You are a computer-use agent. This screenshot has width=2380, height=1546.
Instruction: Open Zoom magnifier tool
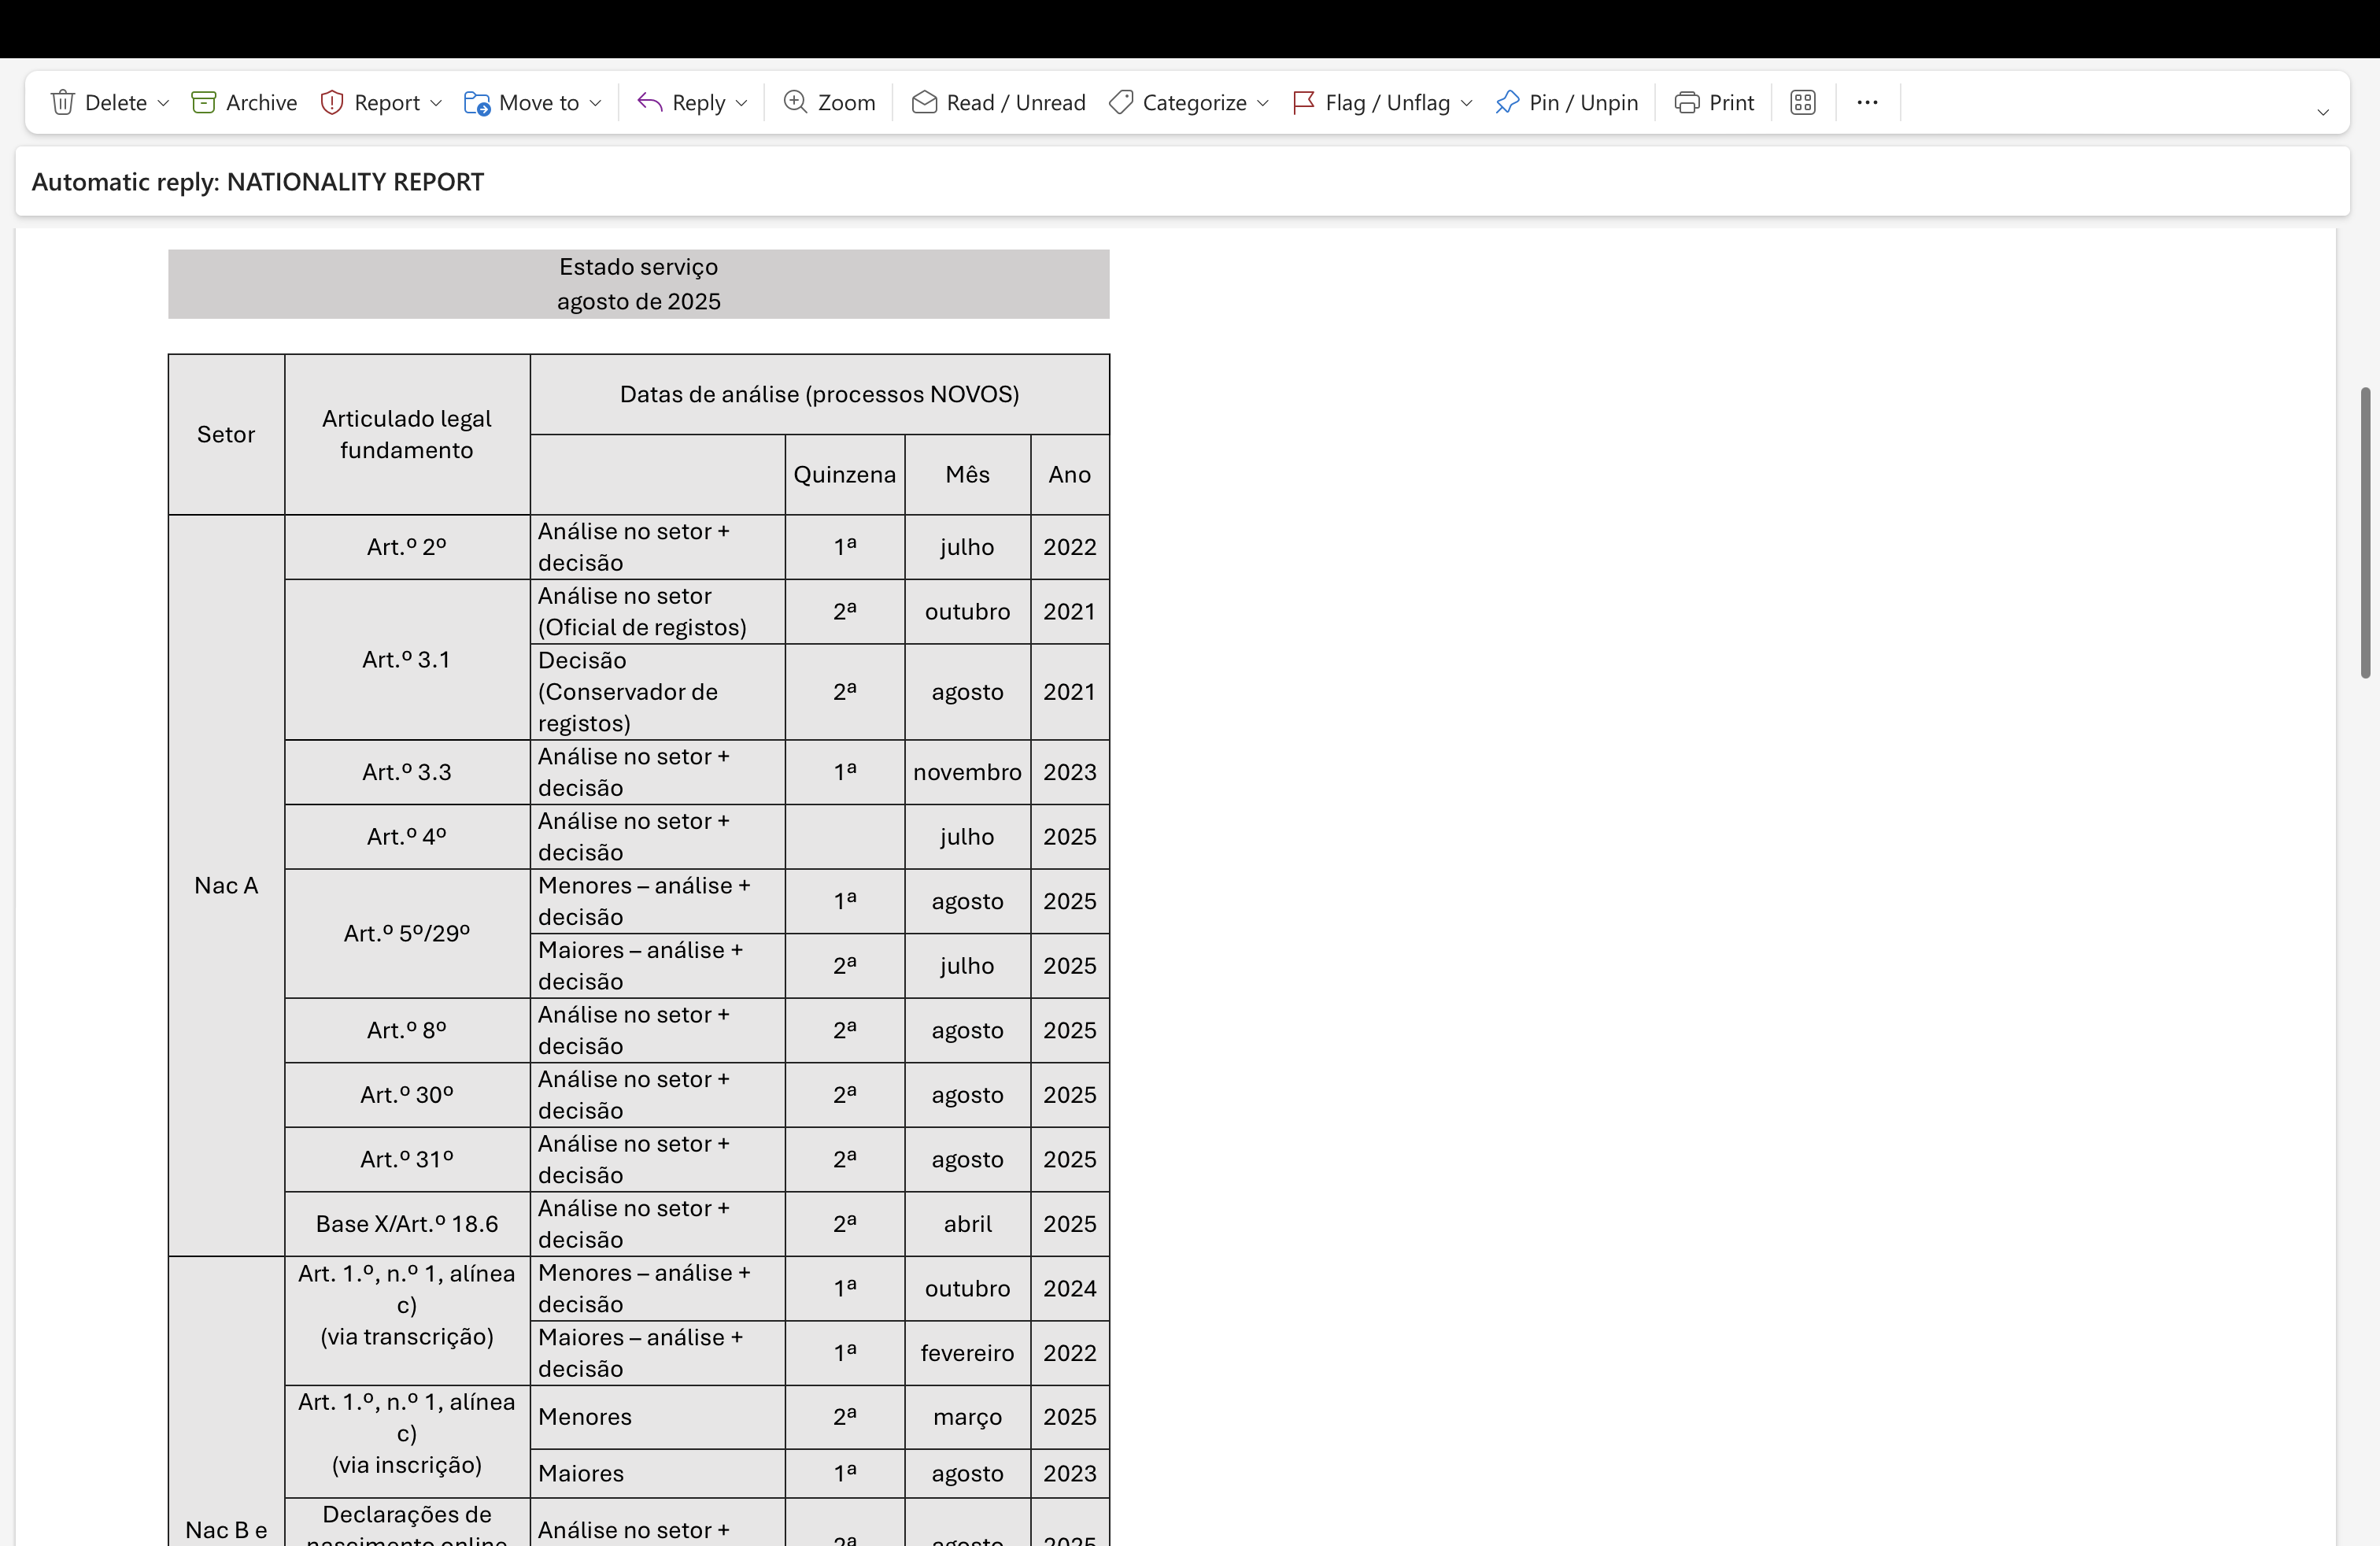click(x=829, y=103)
